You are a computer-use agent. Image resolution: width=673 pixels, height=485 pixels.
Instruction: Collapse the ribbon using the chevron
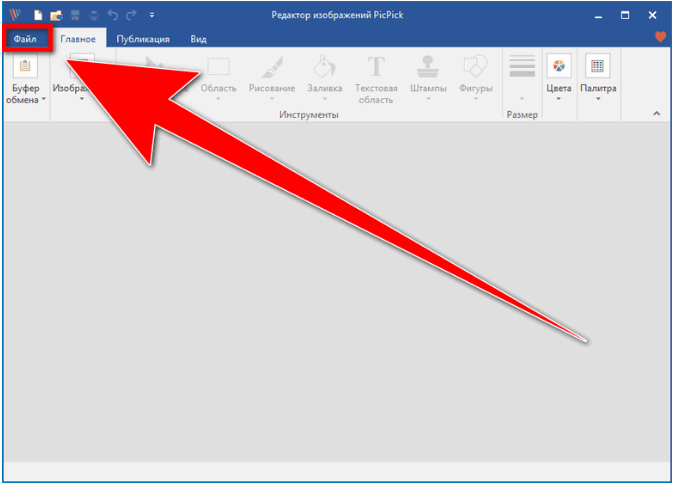tap(657, 114)
